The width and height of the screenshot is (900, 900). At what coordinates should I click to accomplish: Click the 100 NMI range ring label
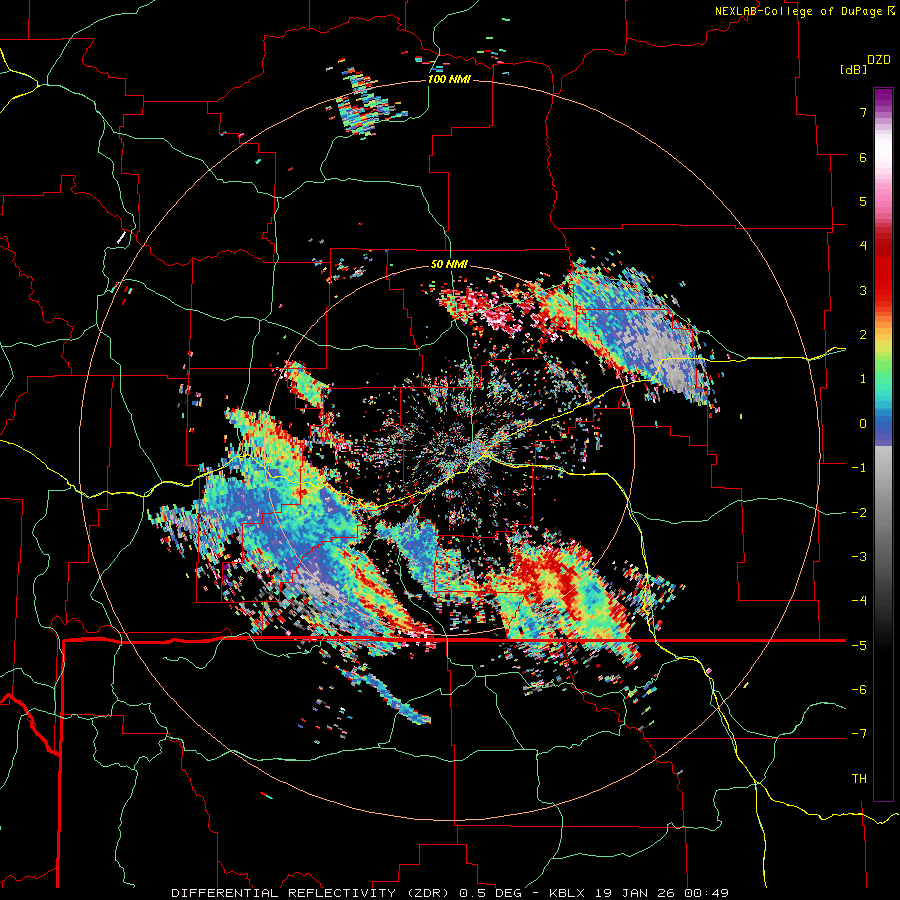click(x=449, y=79)
